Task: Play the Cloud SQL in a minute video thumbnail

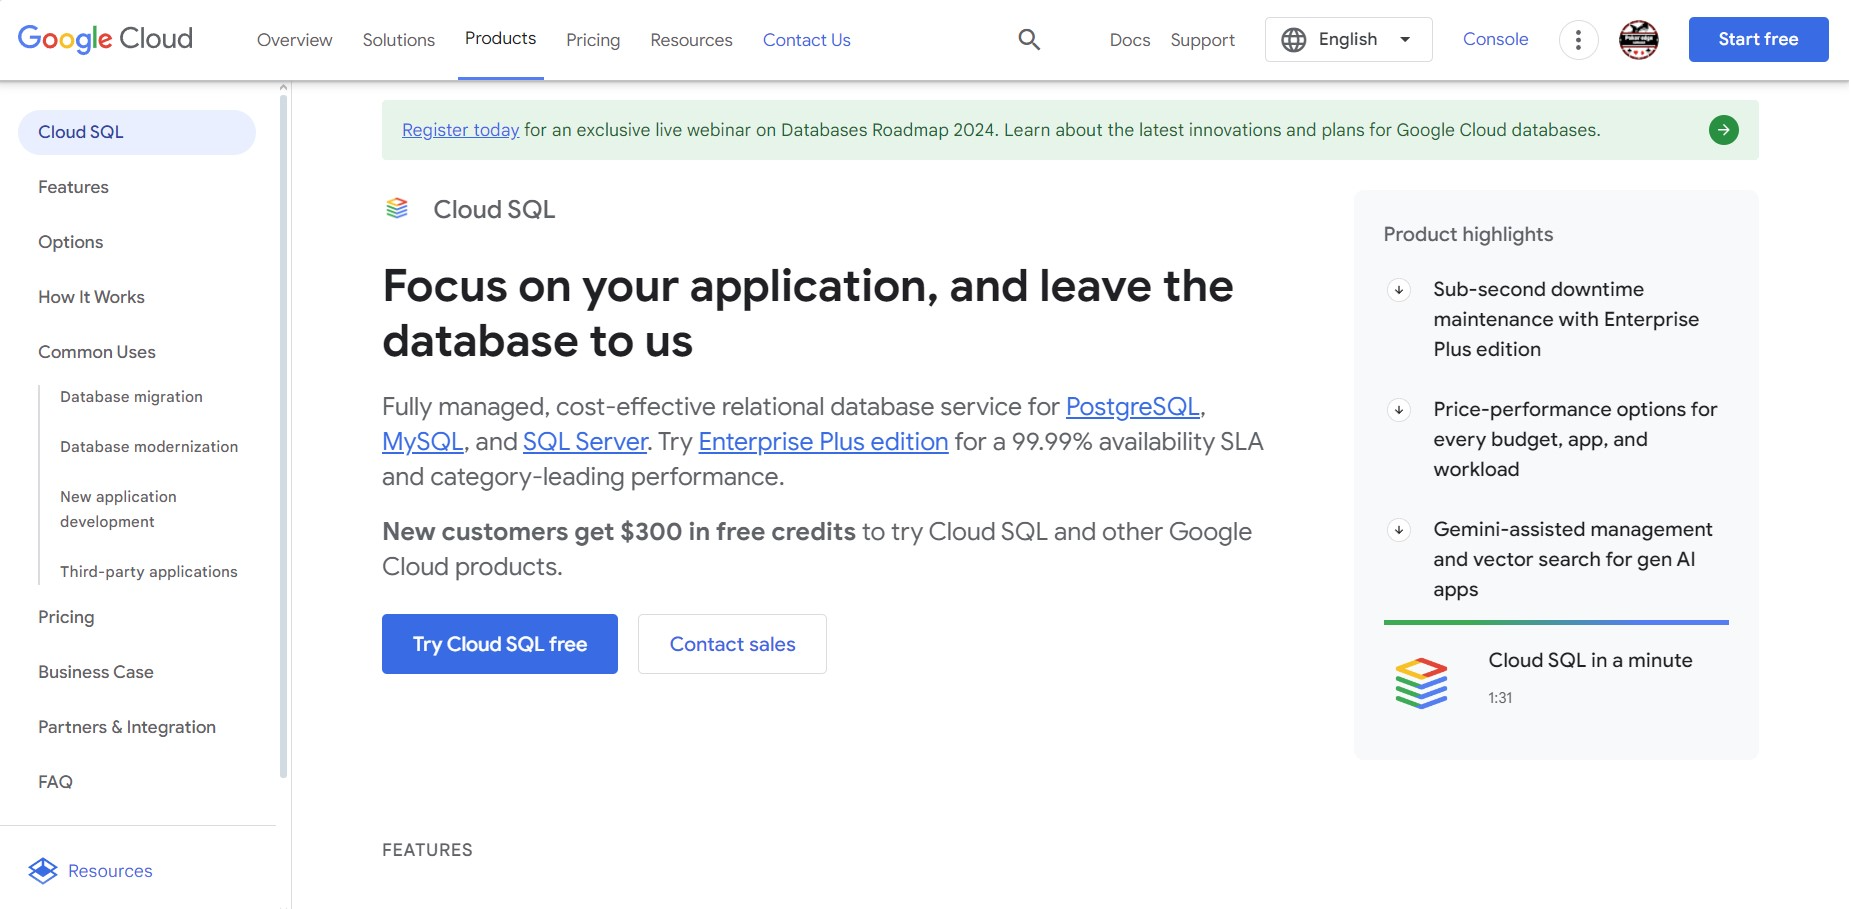Action: click(x=1421, y=683)
